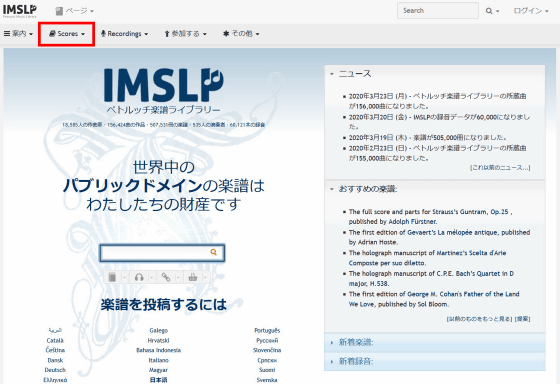Open the 案内 navigation menu
Viewport: 560px width, 384px height.
pos(18,34)
